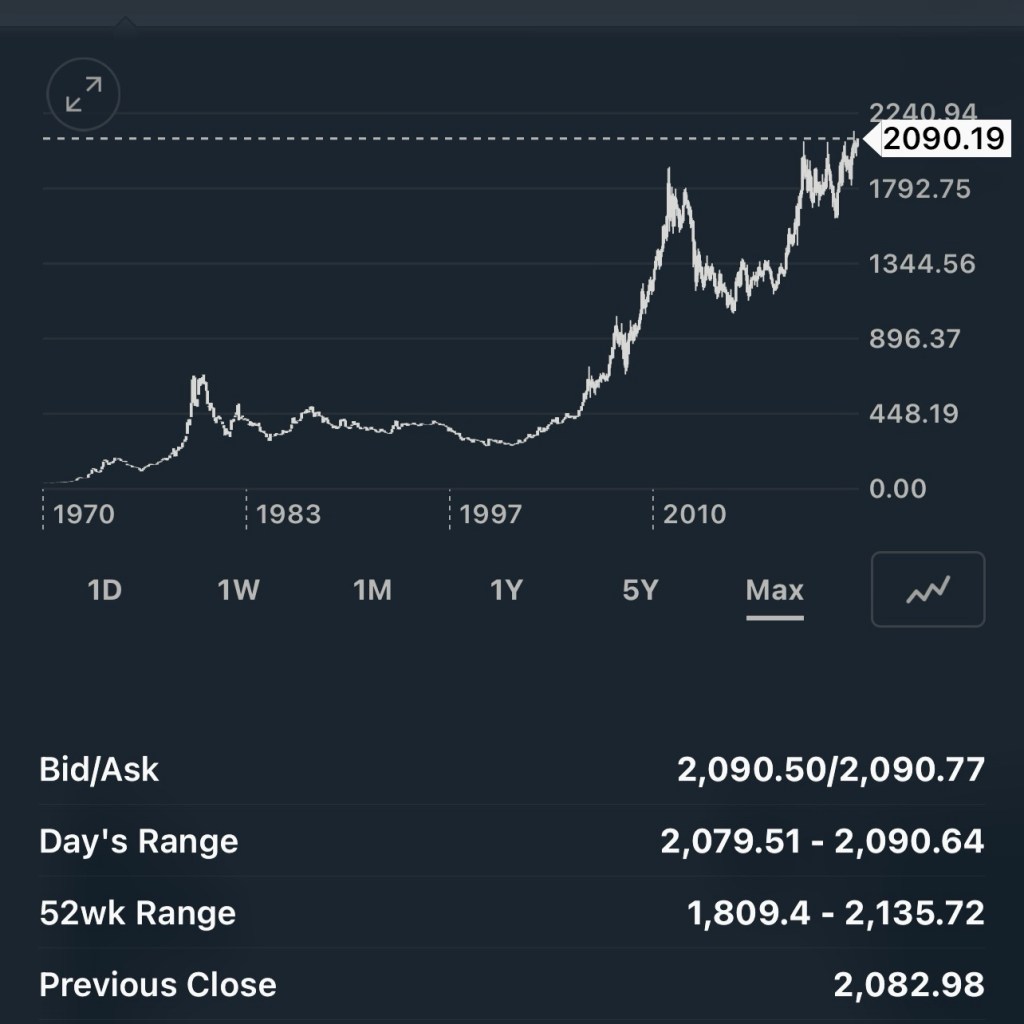1024x1024 pixels.
Task: Tap the Bid/Ask label
Action: (99, 769)
